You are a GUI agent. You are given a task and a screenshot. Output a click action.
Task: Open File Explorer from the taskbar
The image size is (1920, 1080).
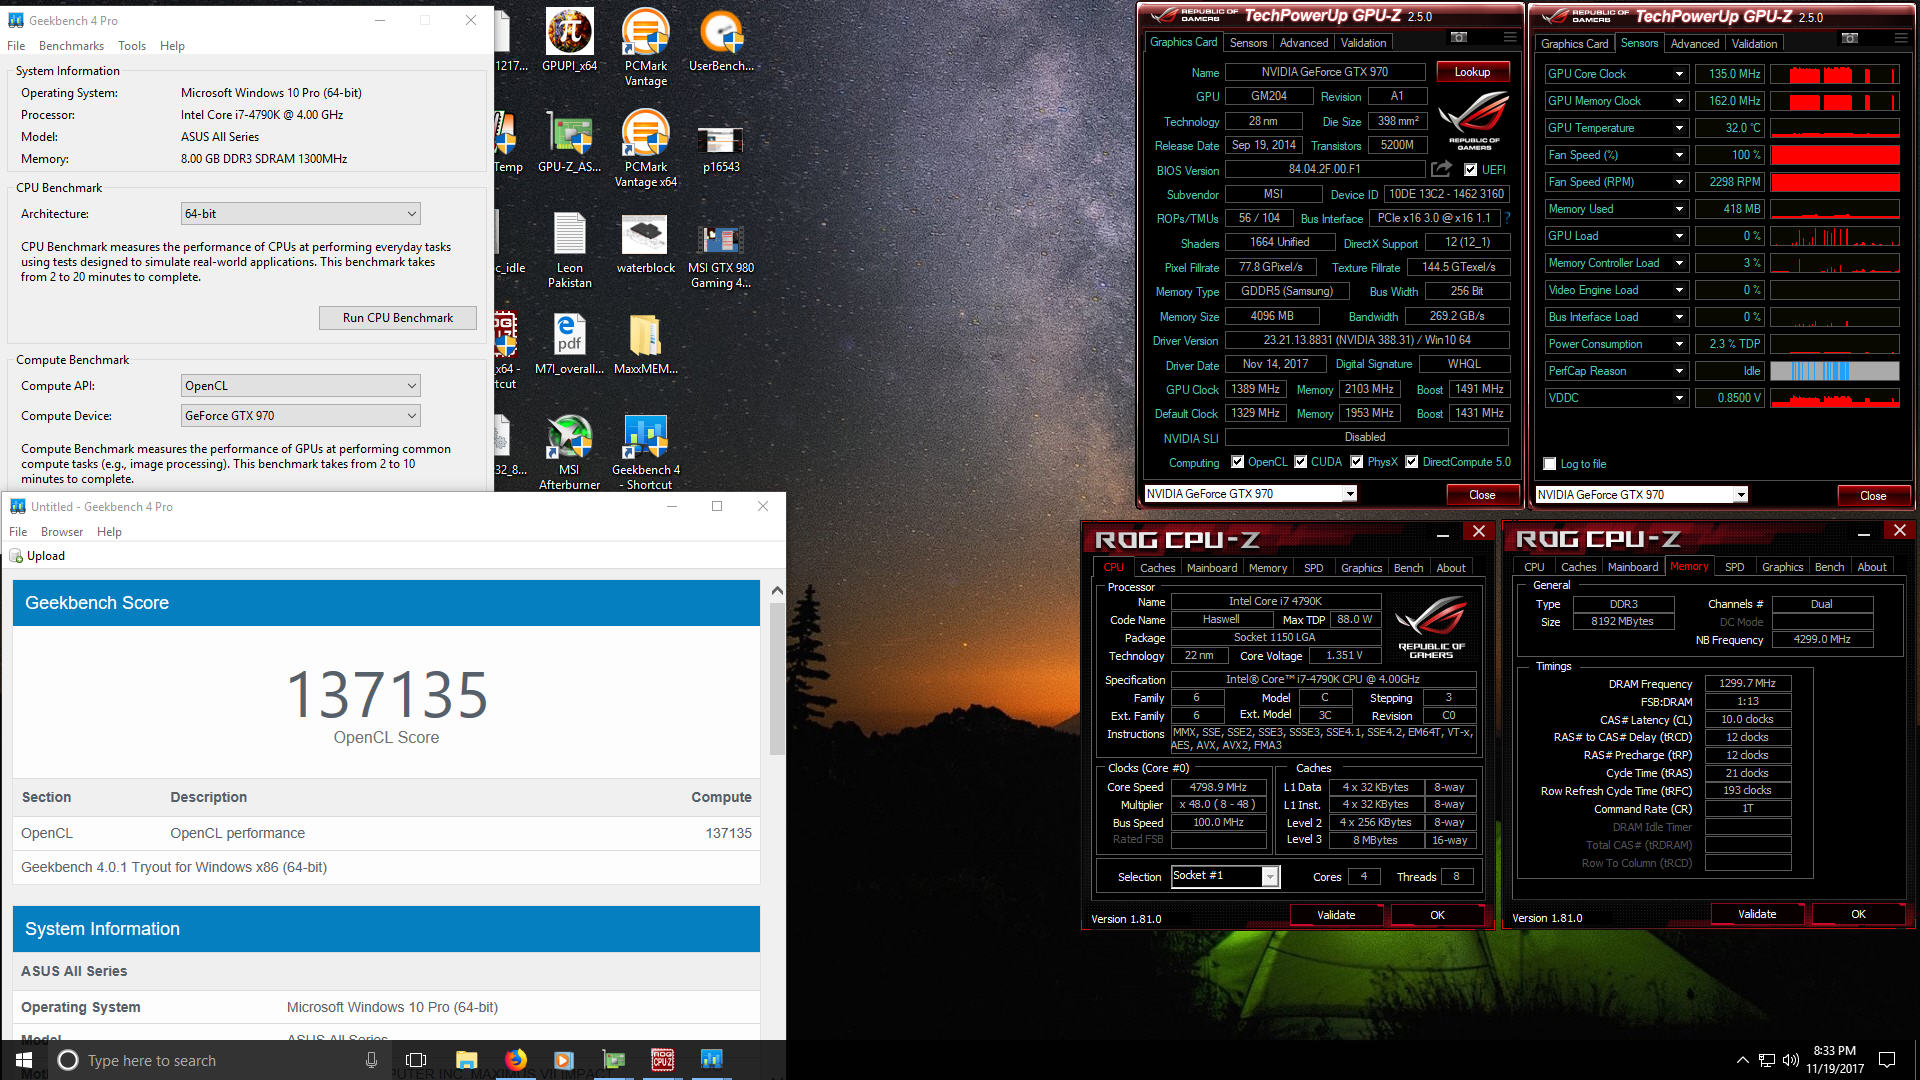(x=467, y=1060)
